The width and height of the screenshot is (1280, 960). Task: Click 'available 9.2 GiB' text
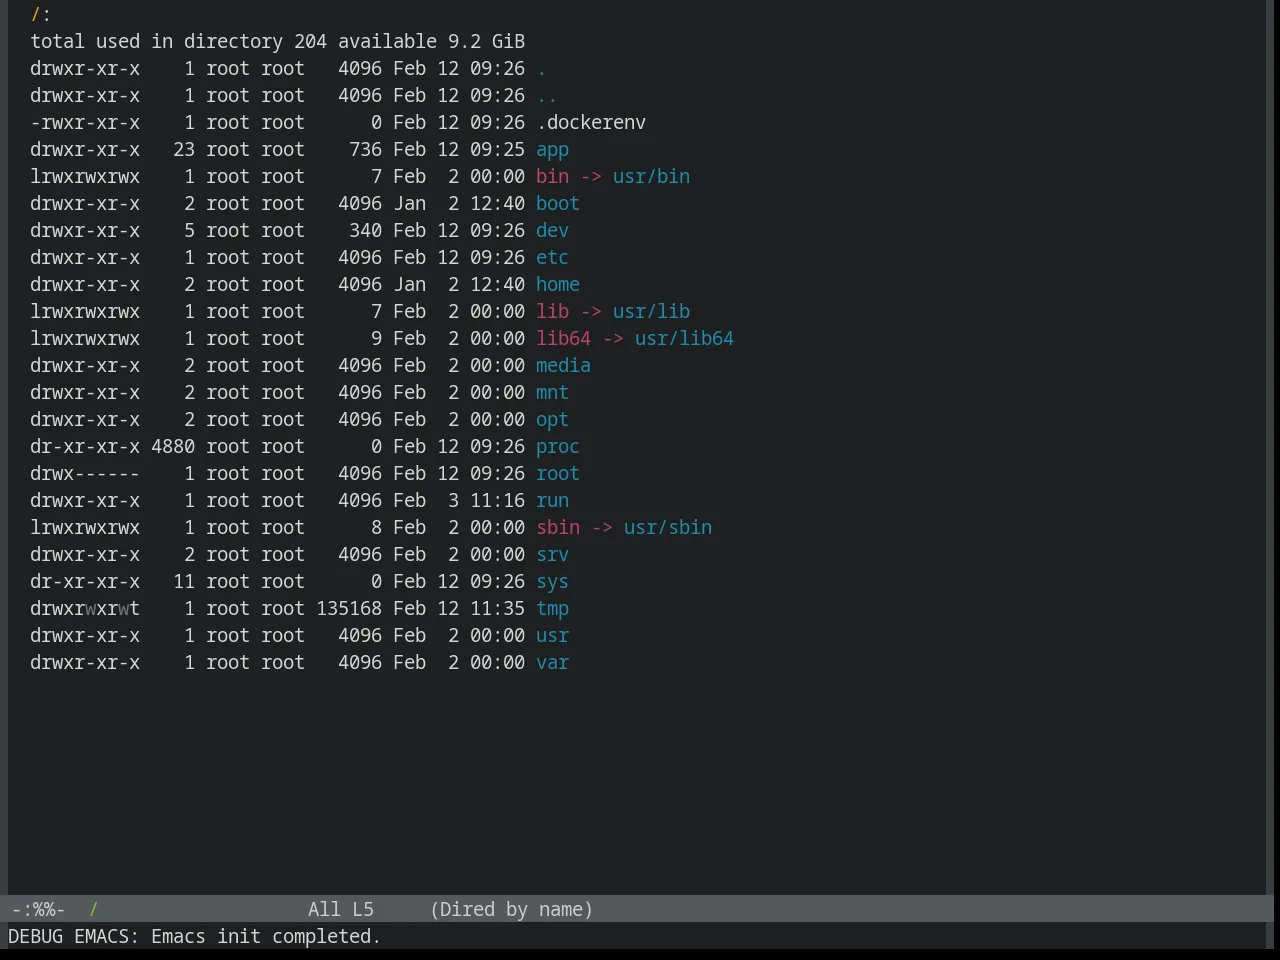tap(431, 42)
